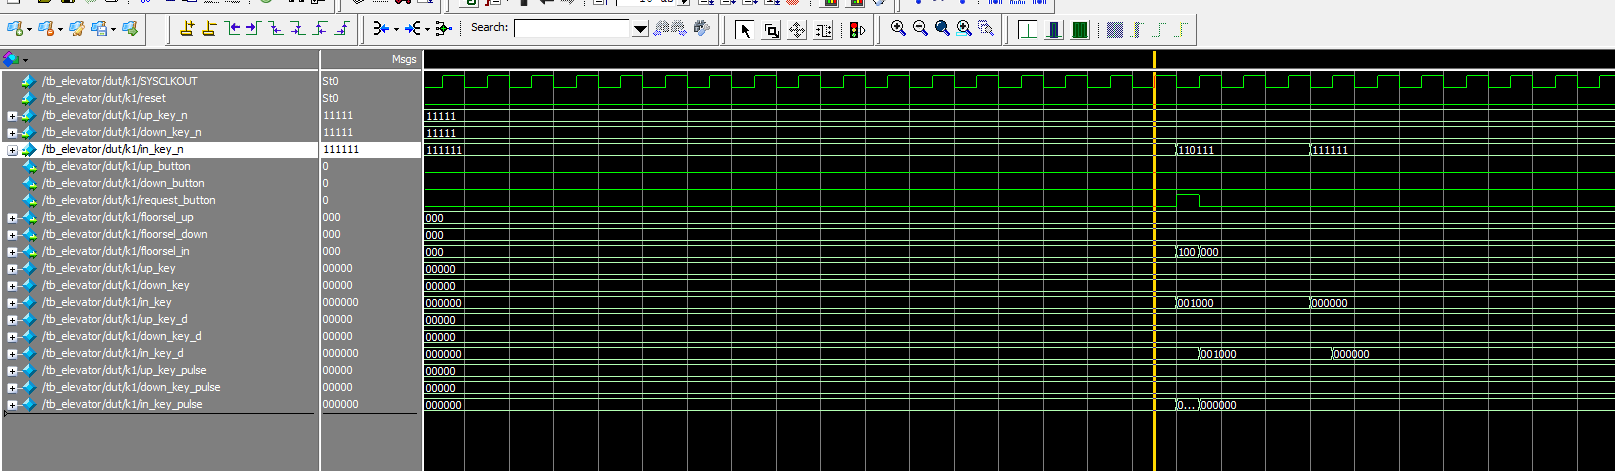The image size is (1615, 471).
Task: Expand the in_key_n signal bus
Action: 12,150
